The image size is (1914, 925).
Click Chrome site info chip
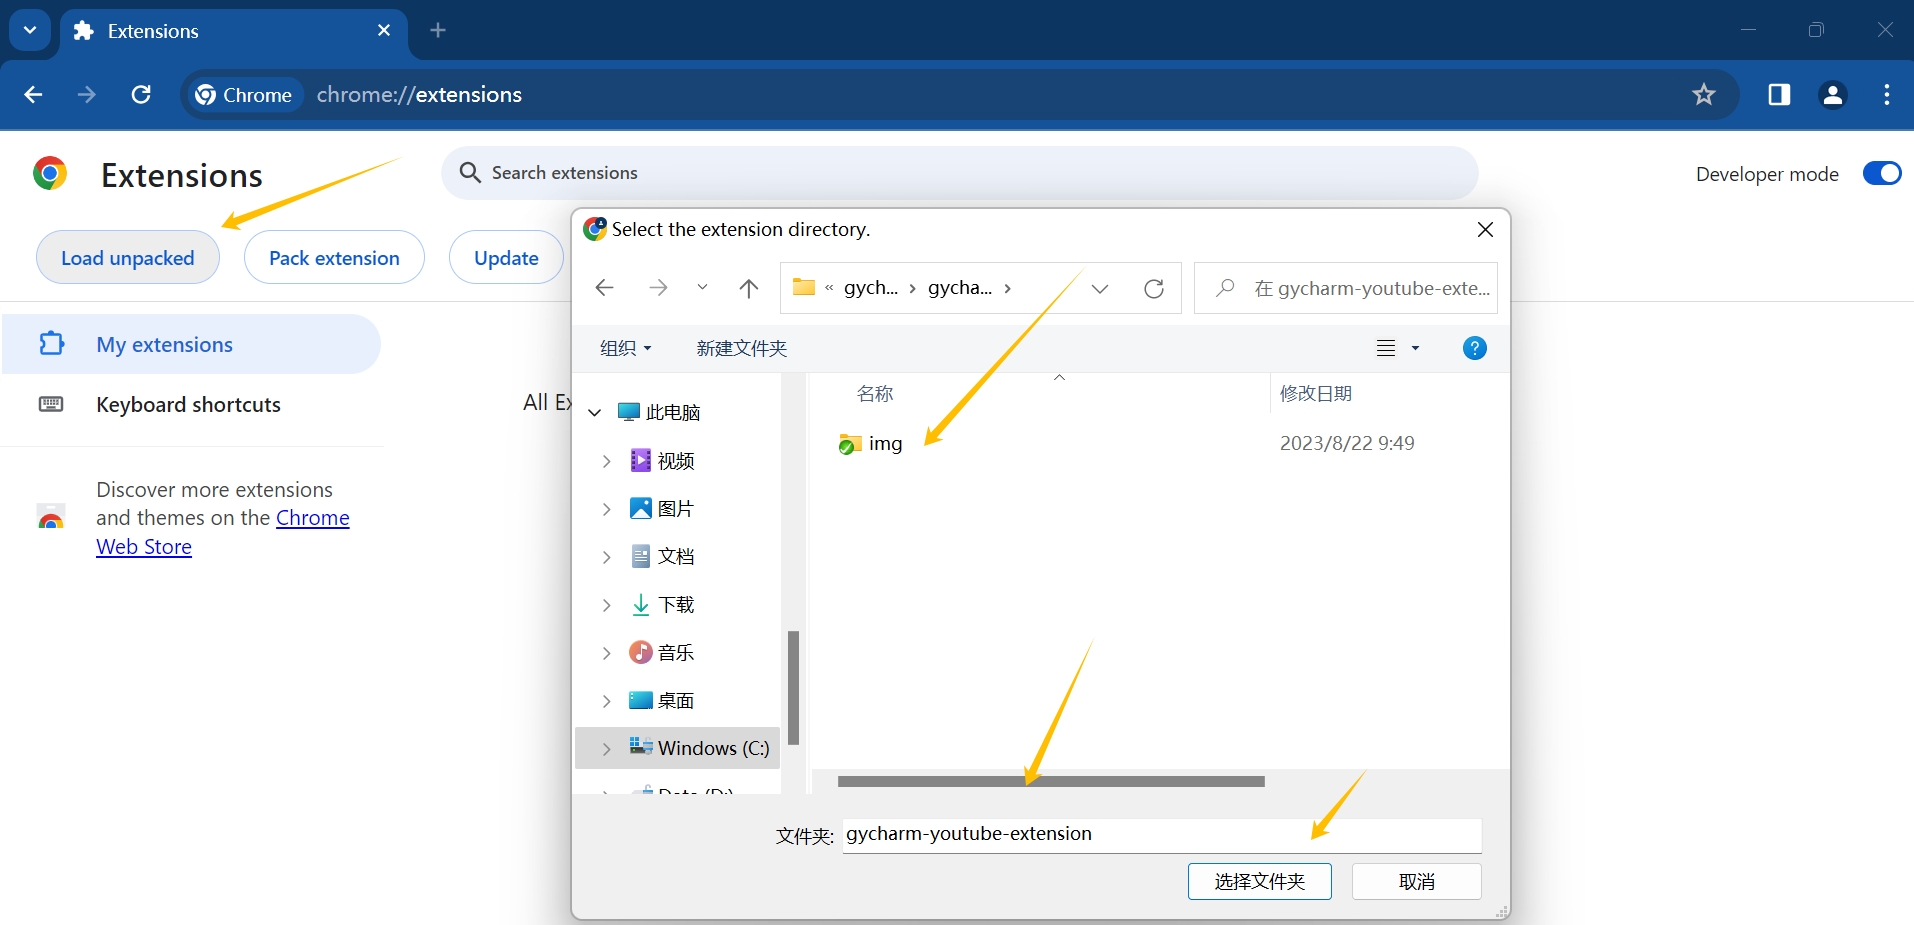(244, 94)
